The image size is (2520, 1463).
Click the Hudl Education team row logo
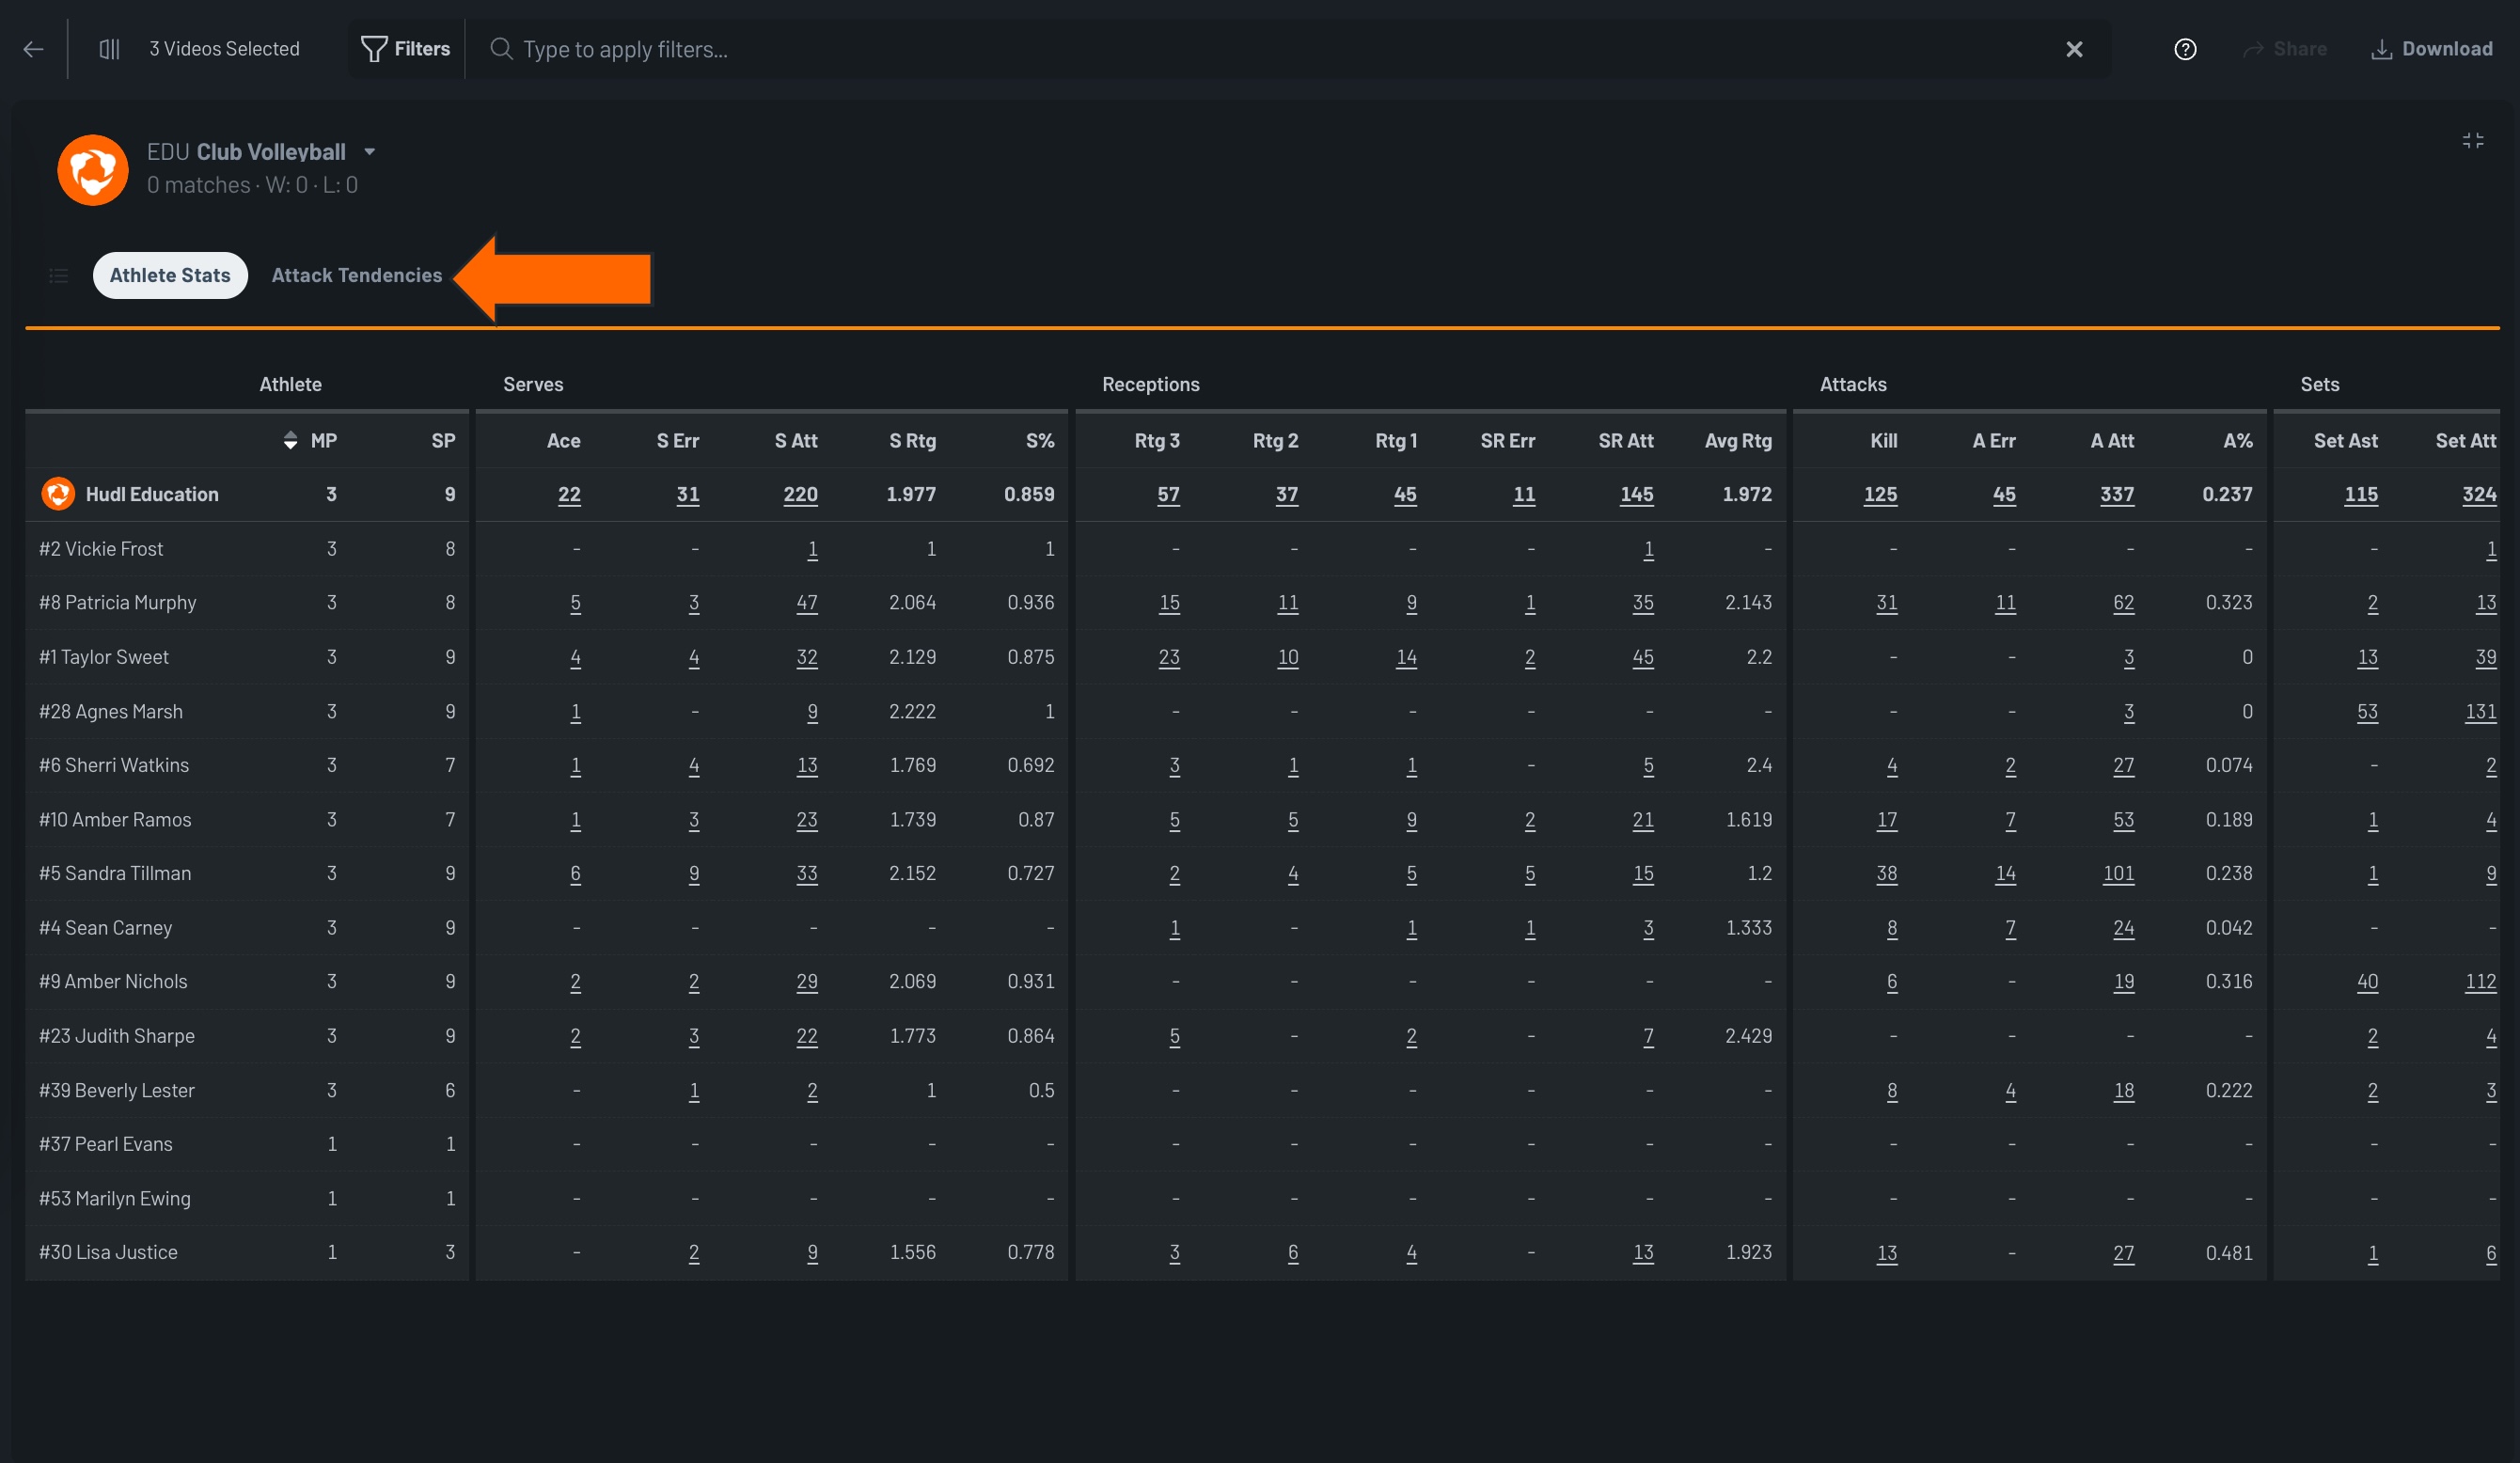(x=58, y=494)
